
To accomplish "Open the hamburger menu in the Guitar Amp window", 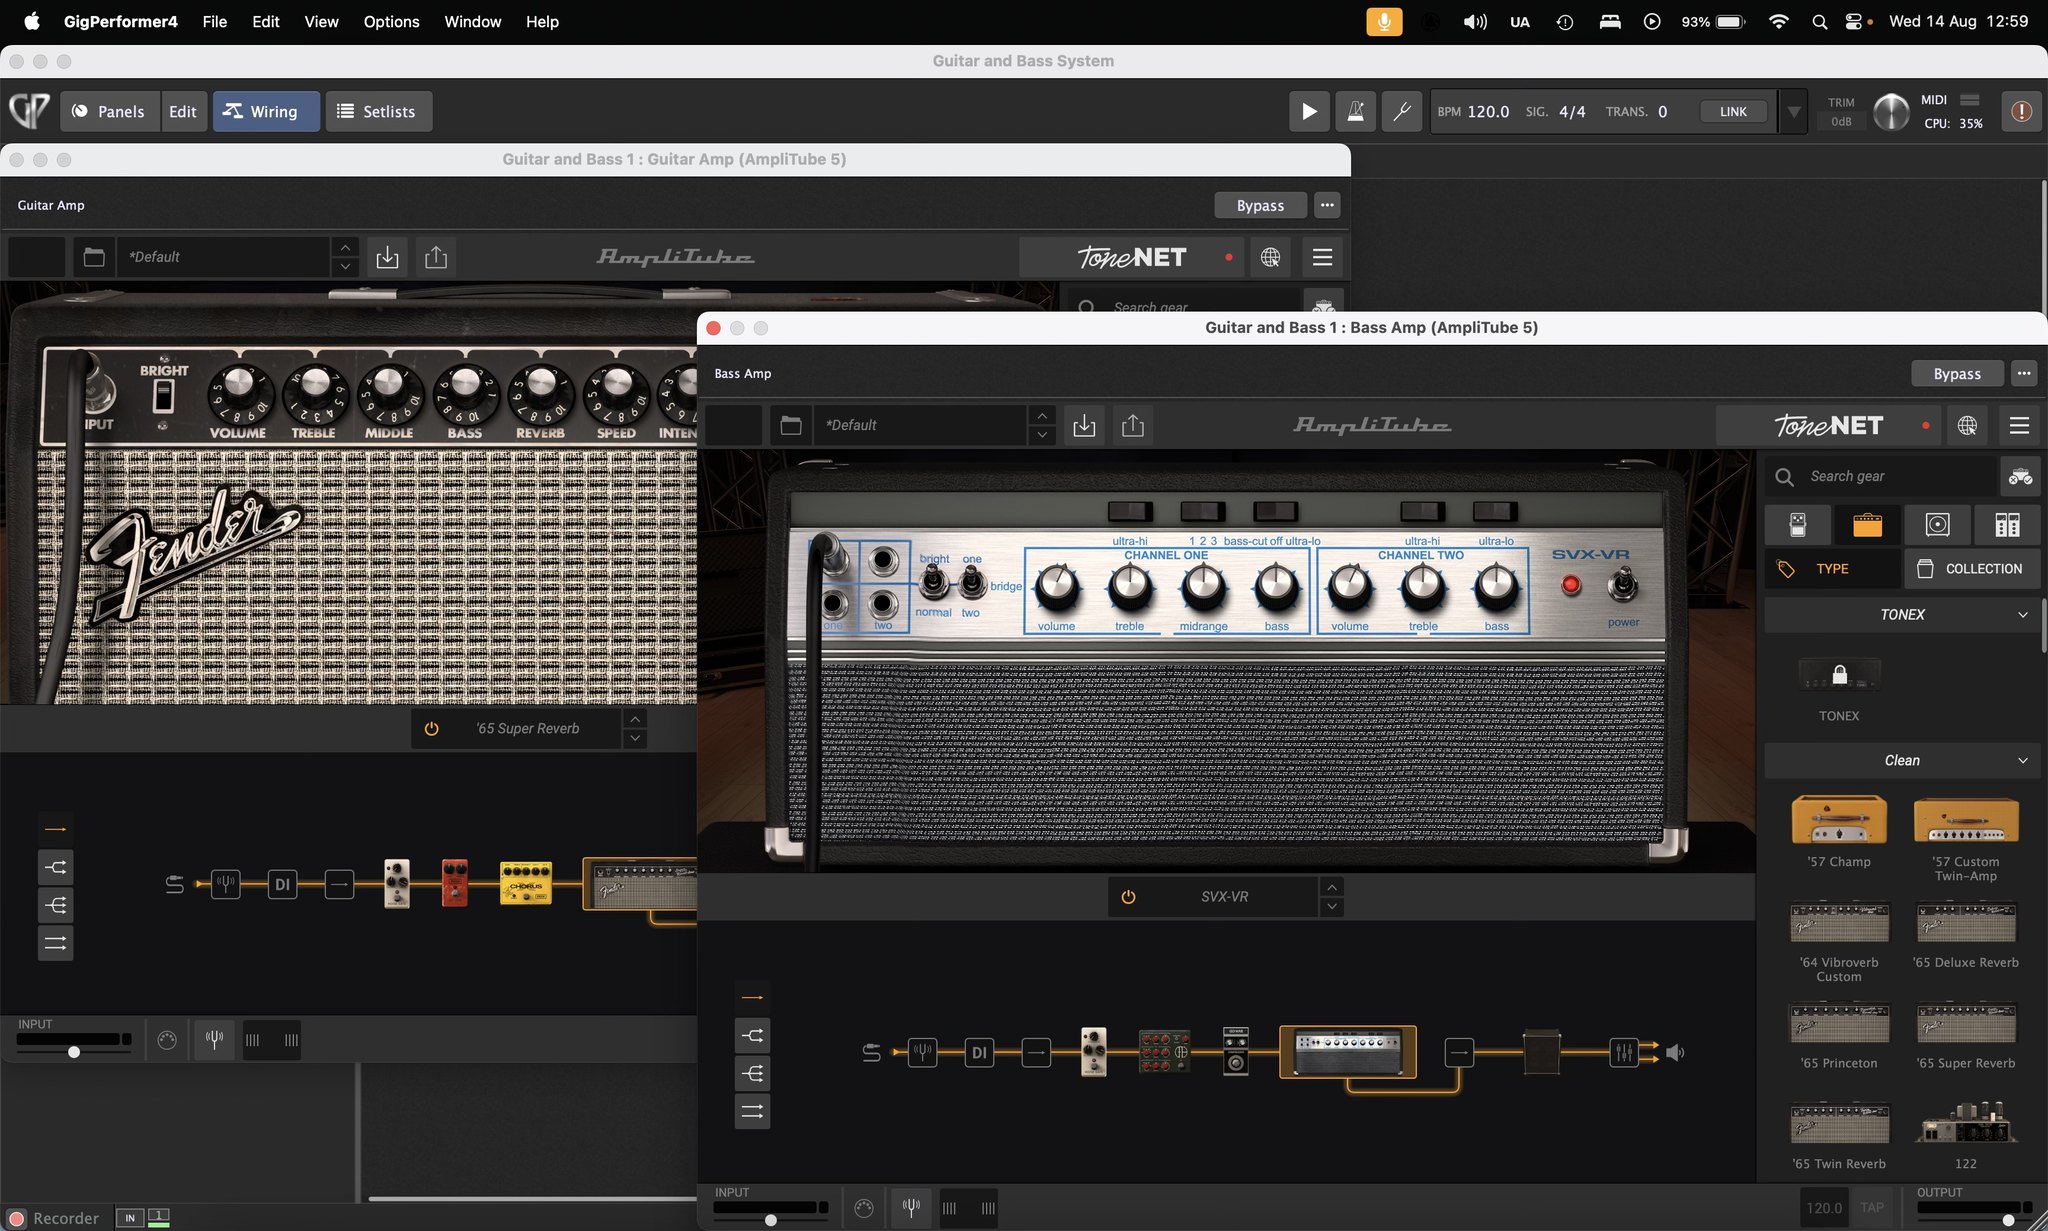I will click(1322, 257).
